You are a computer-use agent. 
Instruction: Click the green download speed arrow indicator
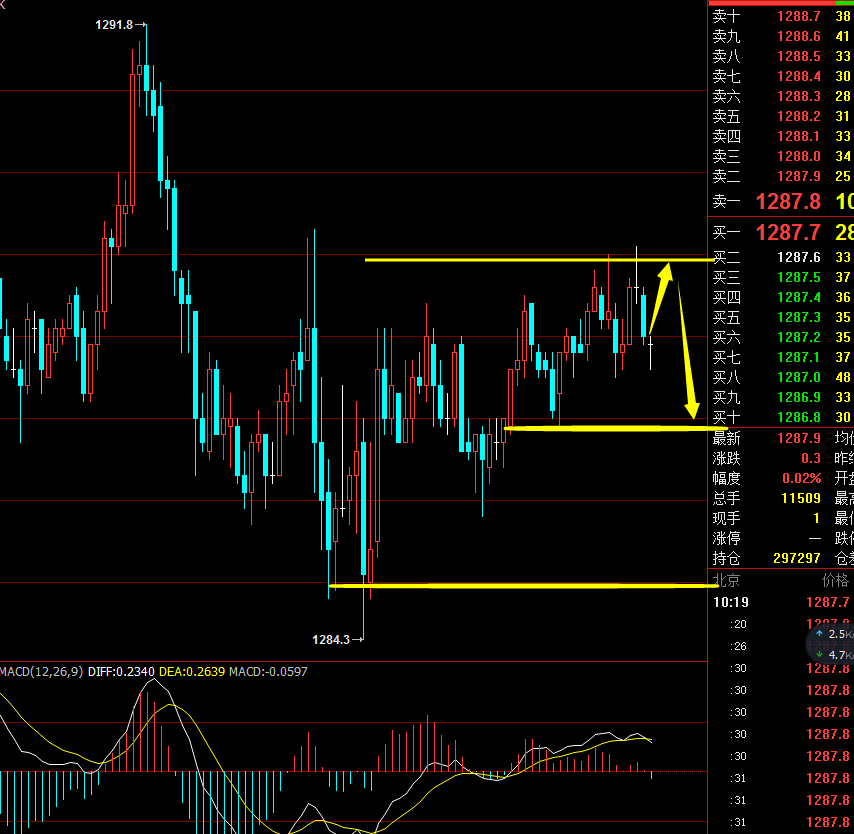(820, 655)
